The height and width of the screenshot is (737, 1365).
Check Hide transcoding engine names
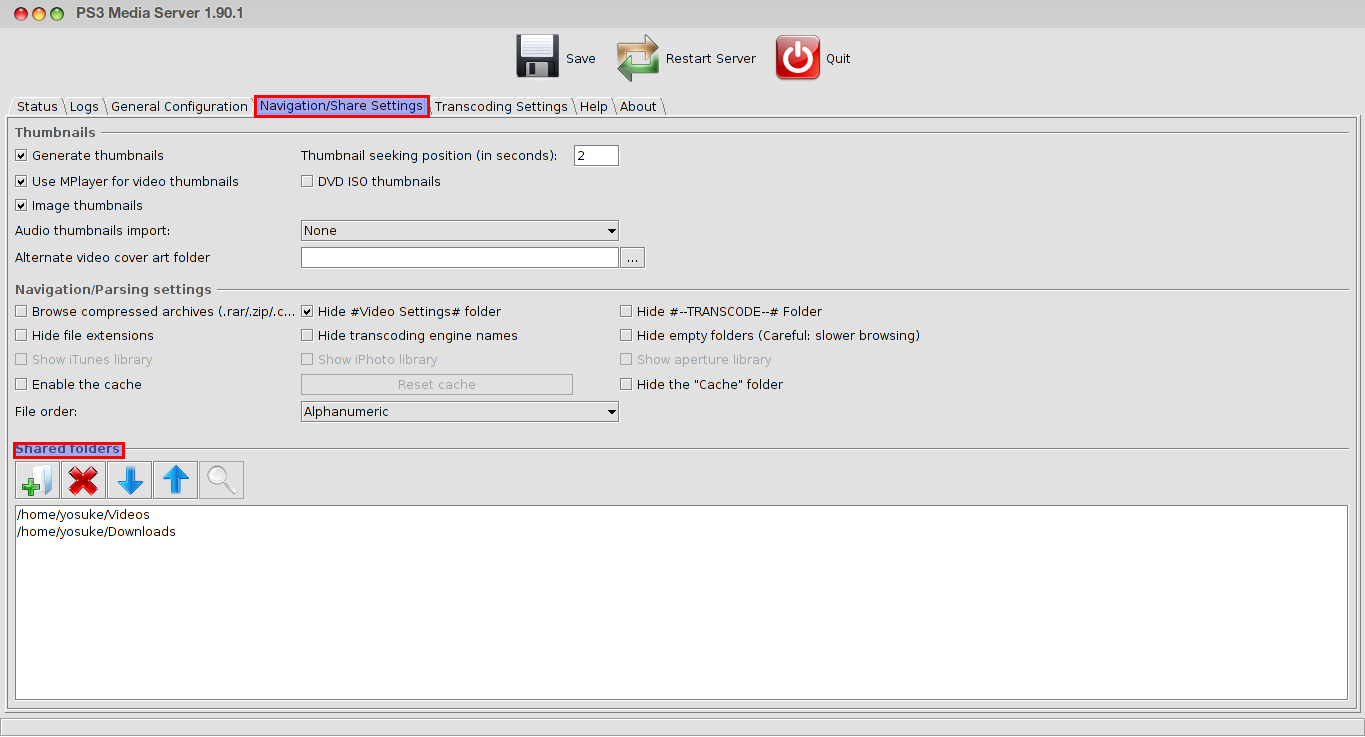point(307,336)
